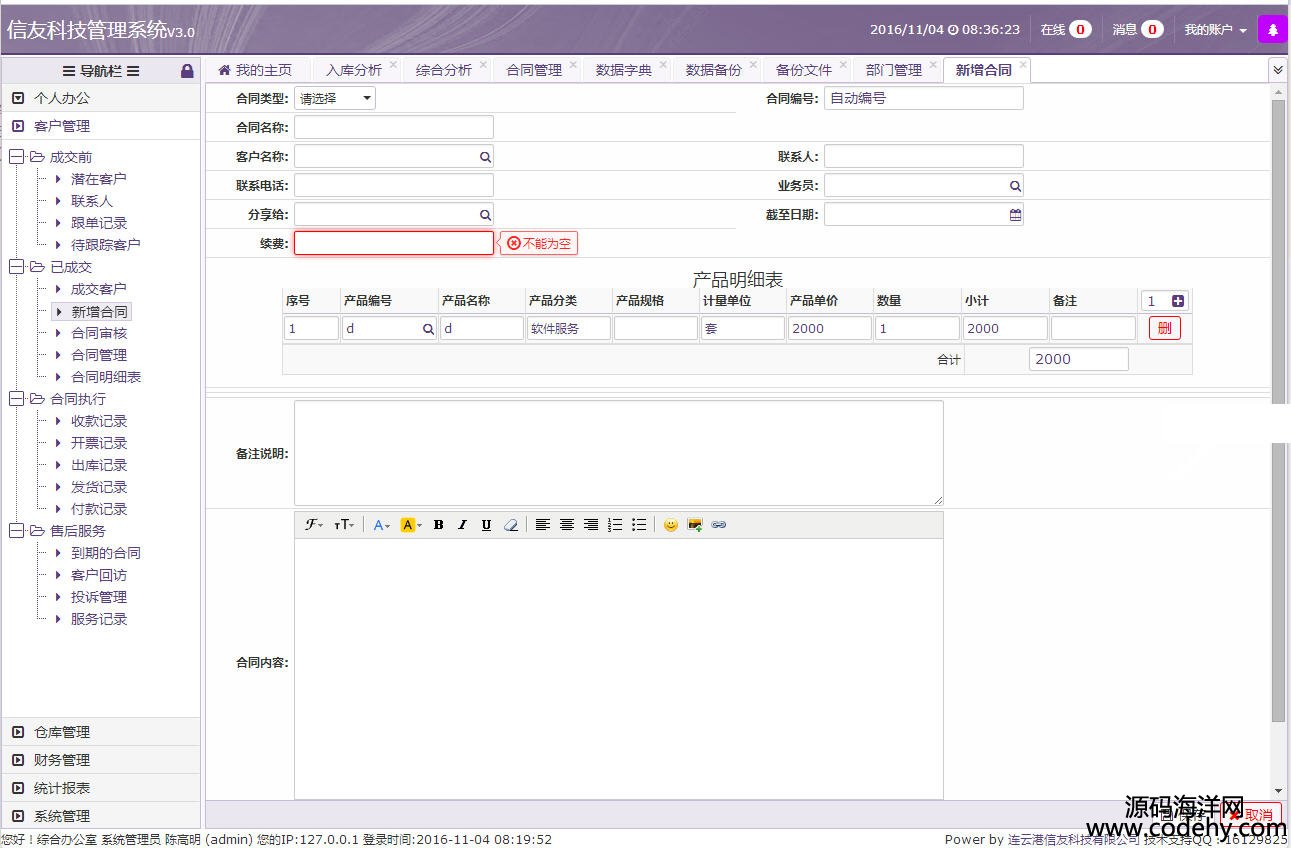Click the insert image icon in editor
Screen dimensions: 1291x848
[694, 525]
